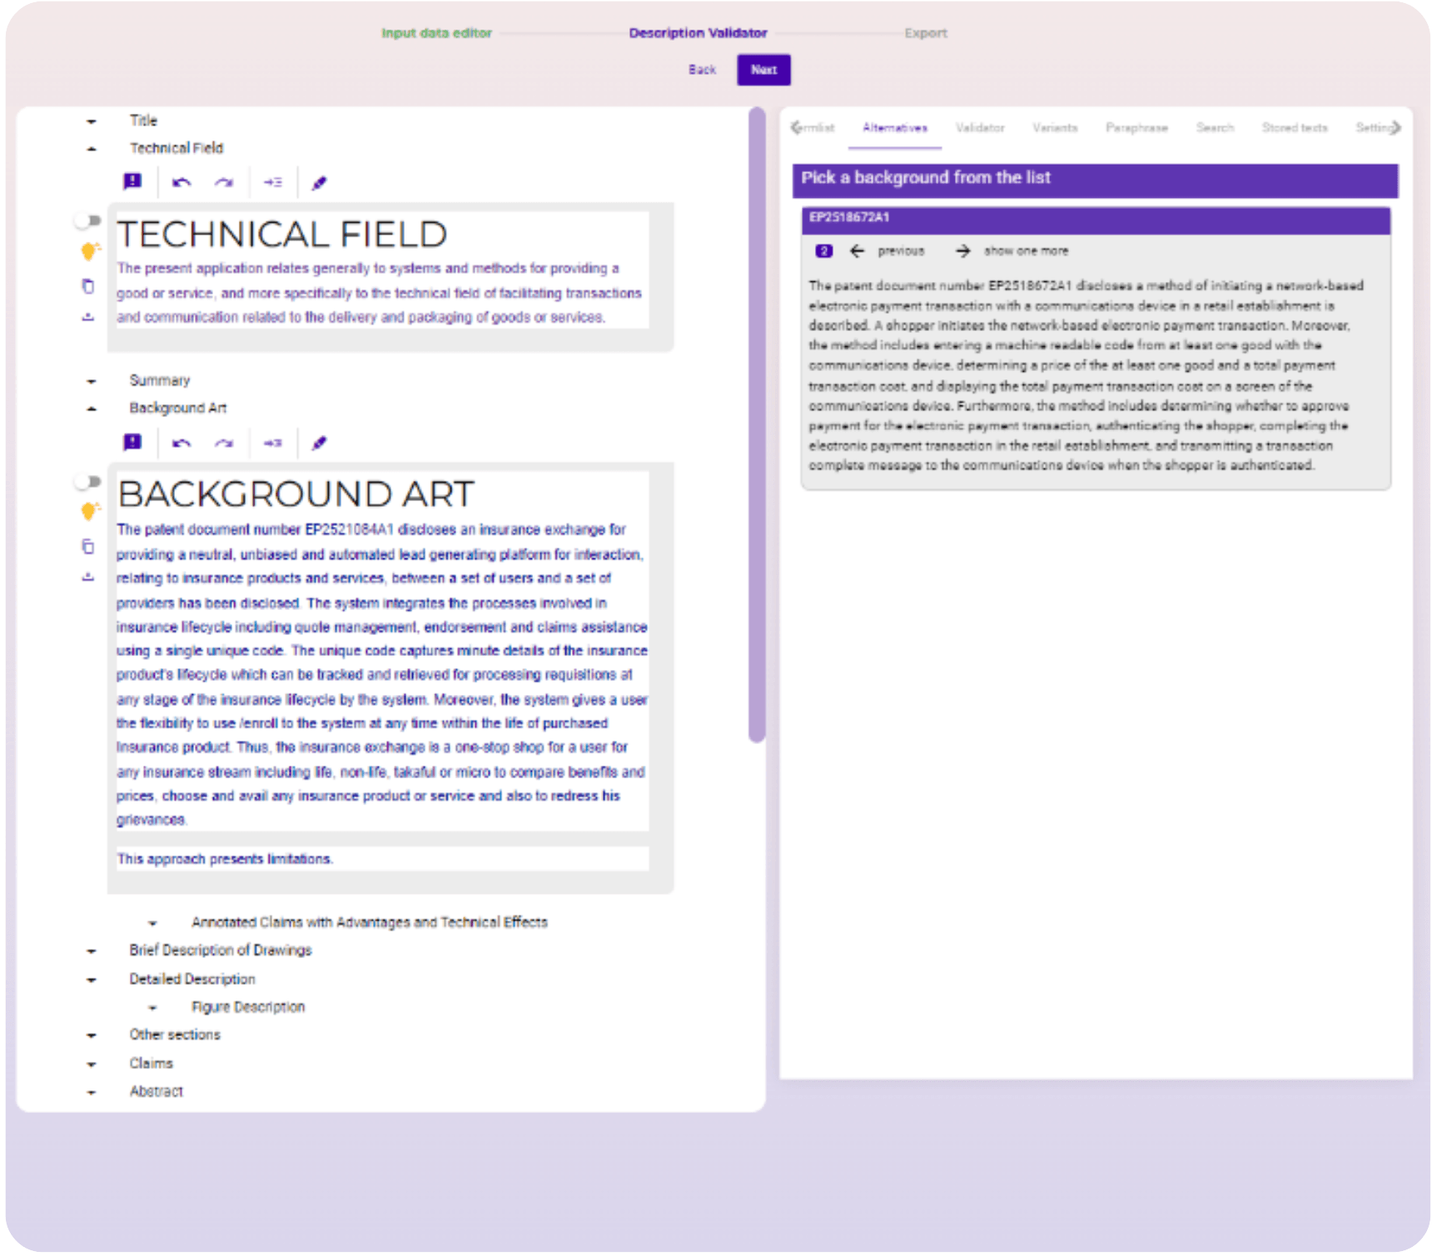Collapse the Background Art section
The height and width of the screenshot is (1260, 1432).
pyautogui.click(x=92, y=409)
